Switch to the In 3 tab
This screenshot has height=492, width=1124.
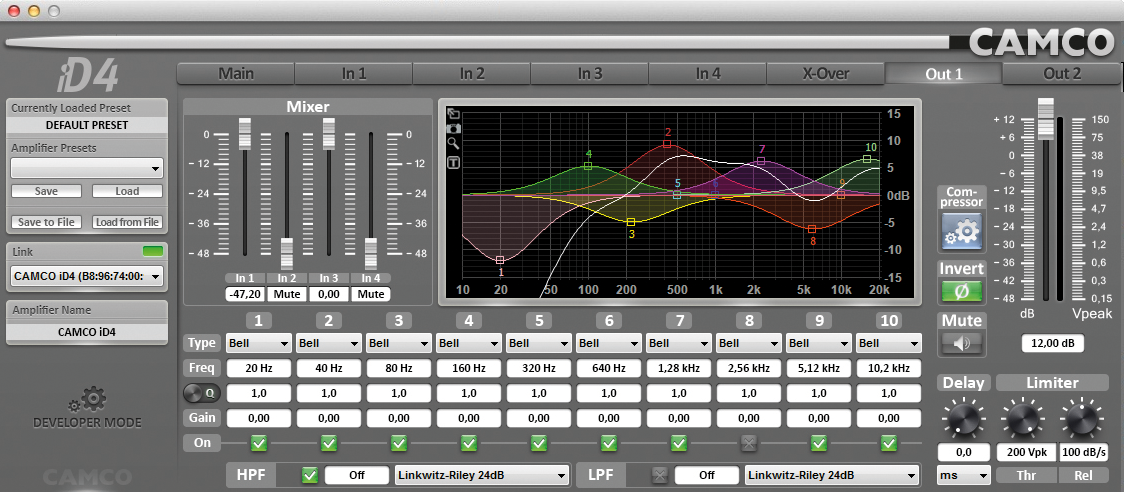[589, 73]
